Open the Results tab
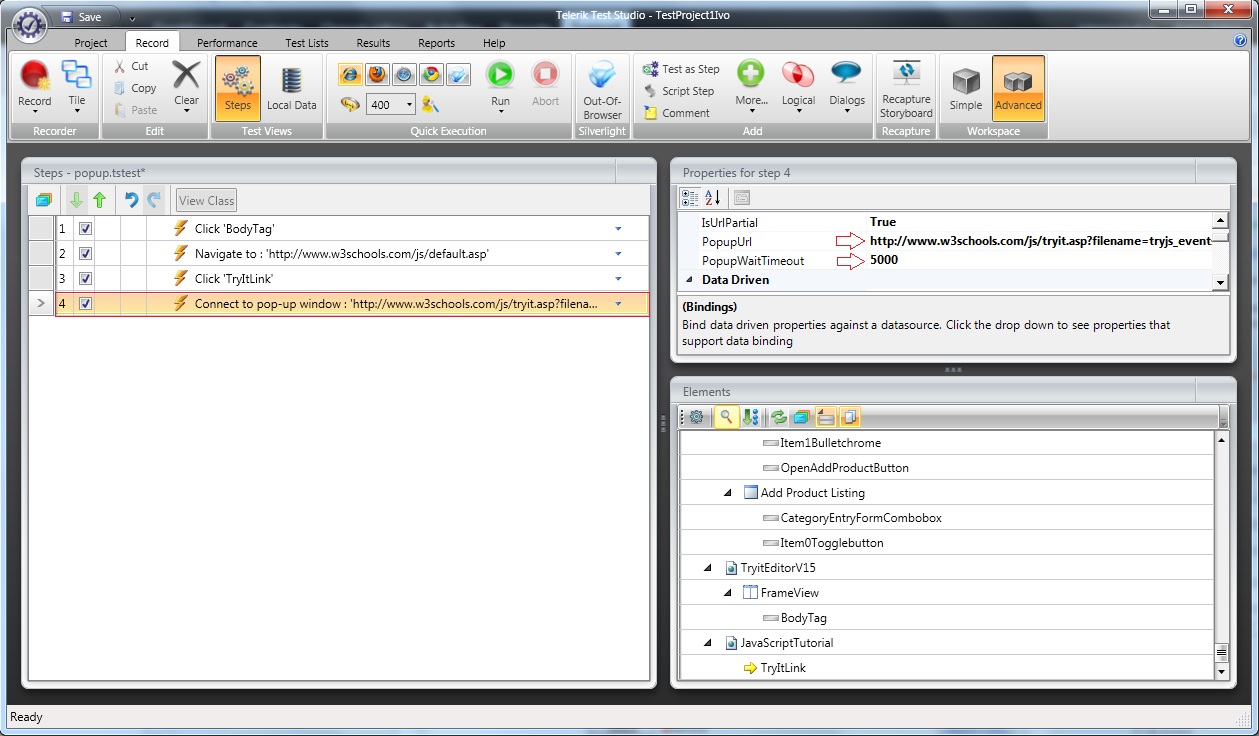 click(x=373, y=43)
